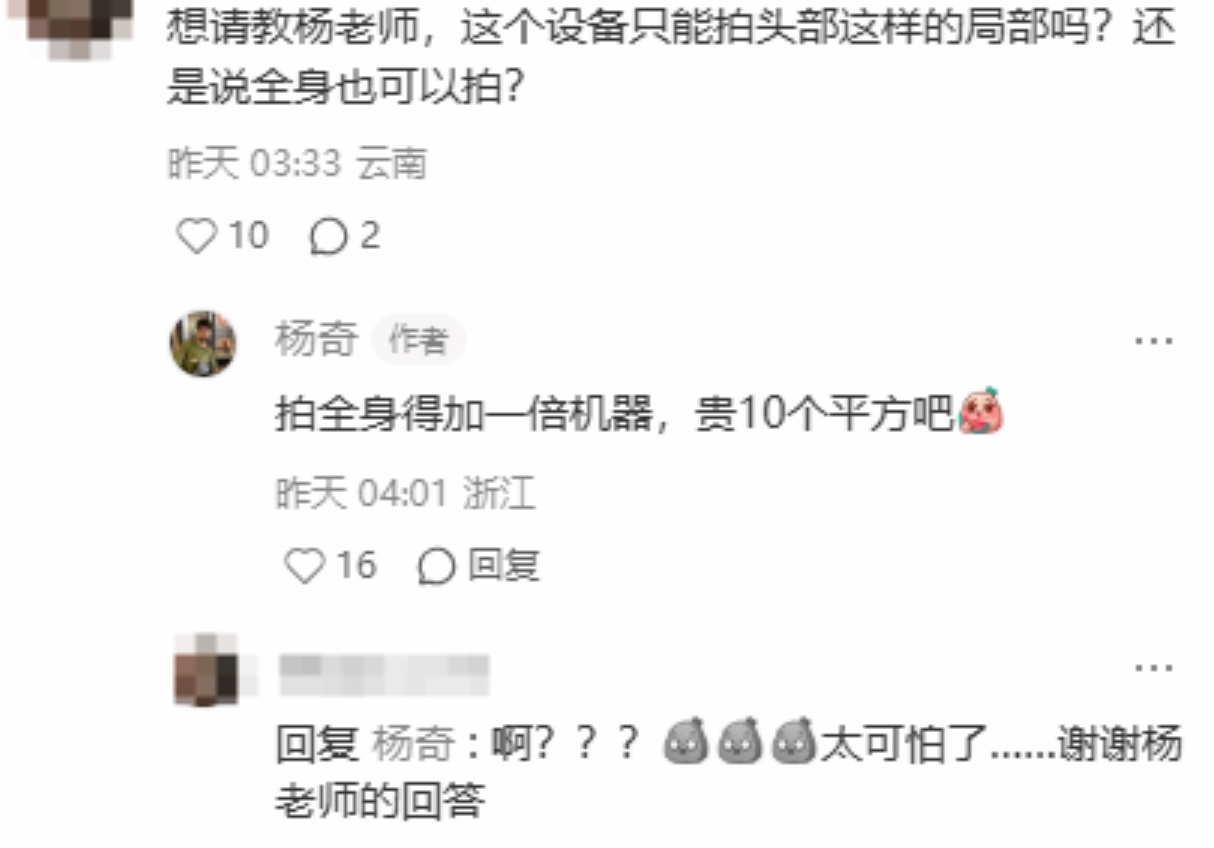
Task: Click the first gray emoji before 太可怕了
Action: point(686,744)
